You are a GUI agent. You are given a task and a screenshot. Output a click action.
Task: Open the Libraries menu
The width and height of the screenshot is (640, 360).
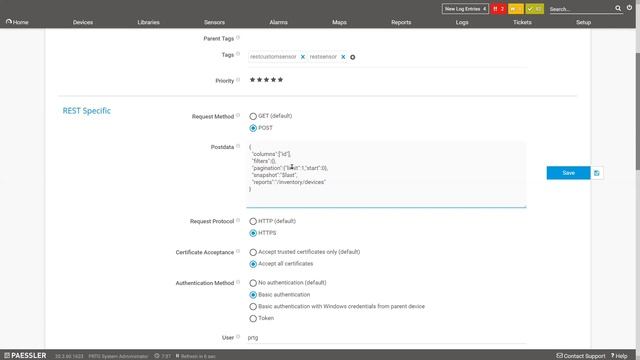pos(149,22)
